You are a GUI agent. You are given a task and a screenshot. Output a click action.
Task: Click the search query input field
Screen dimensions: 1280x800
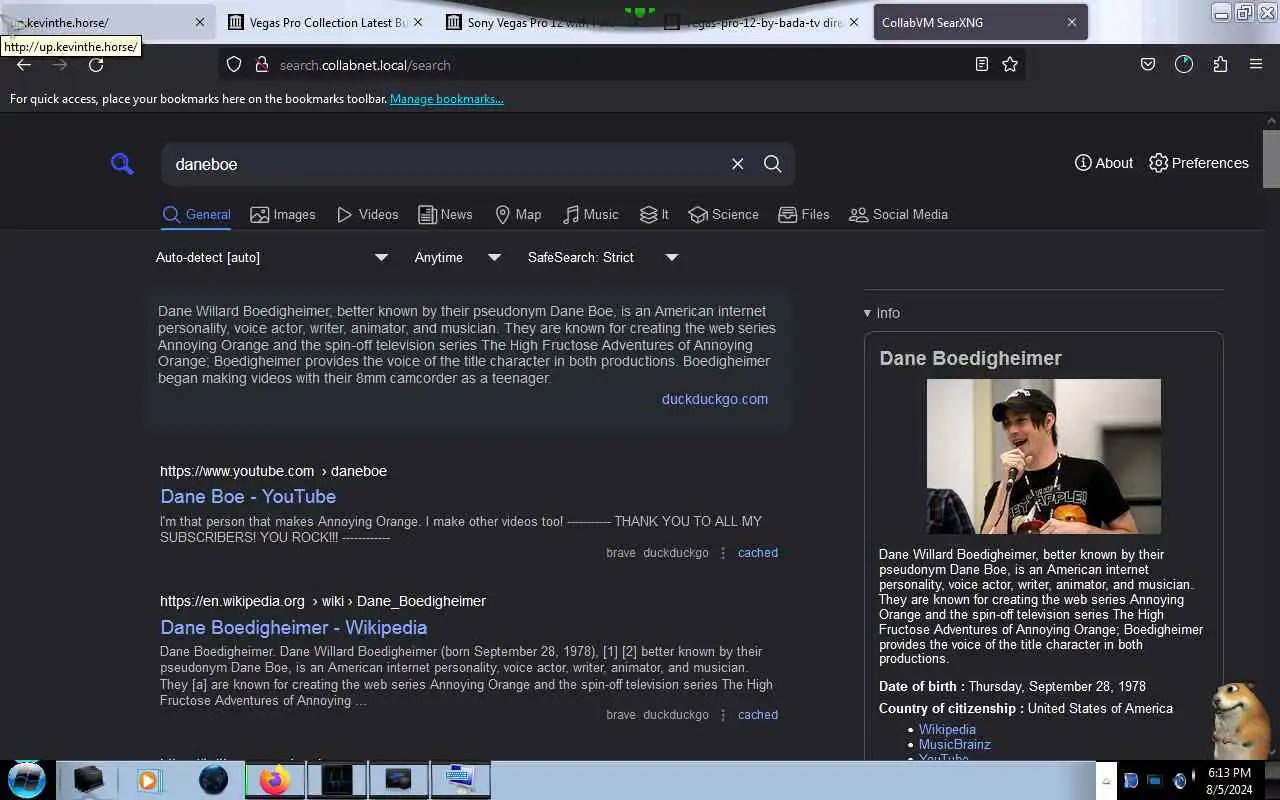pyautogui.click(x=445, y=164)
